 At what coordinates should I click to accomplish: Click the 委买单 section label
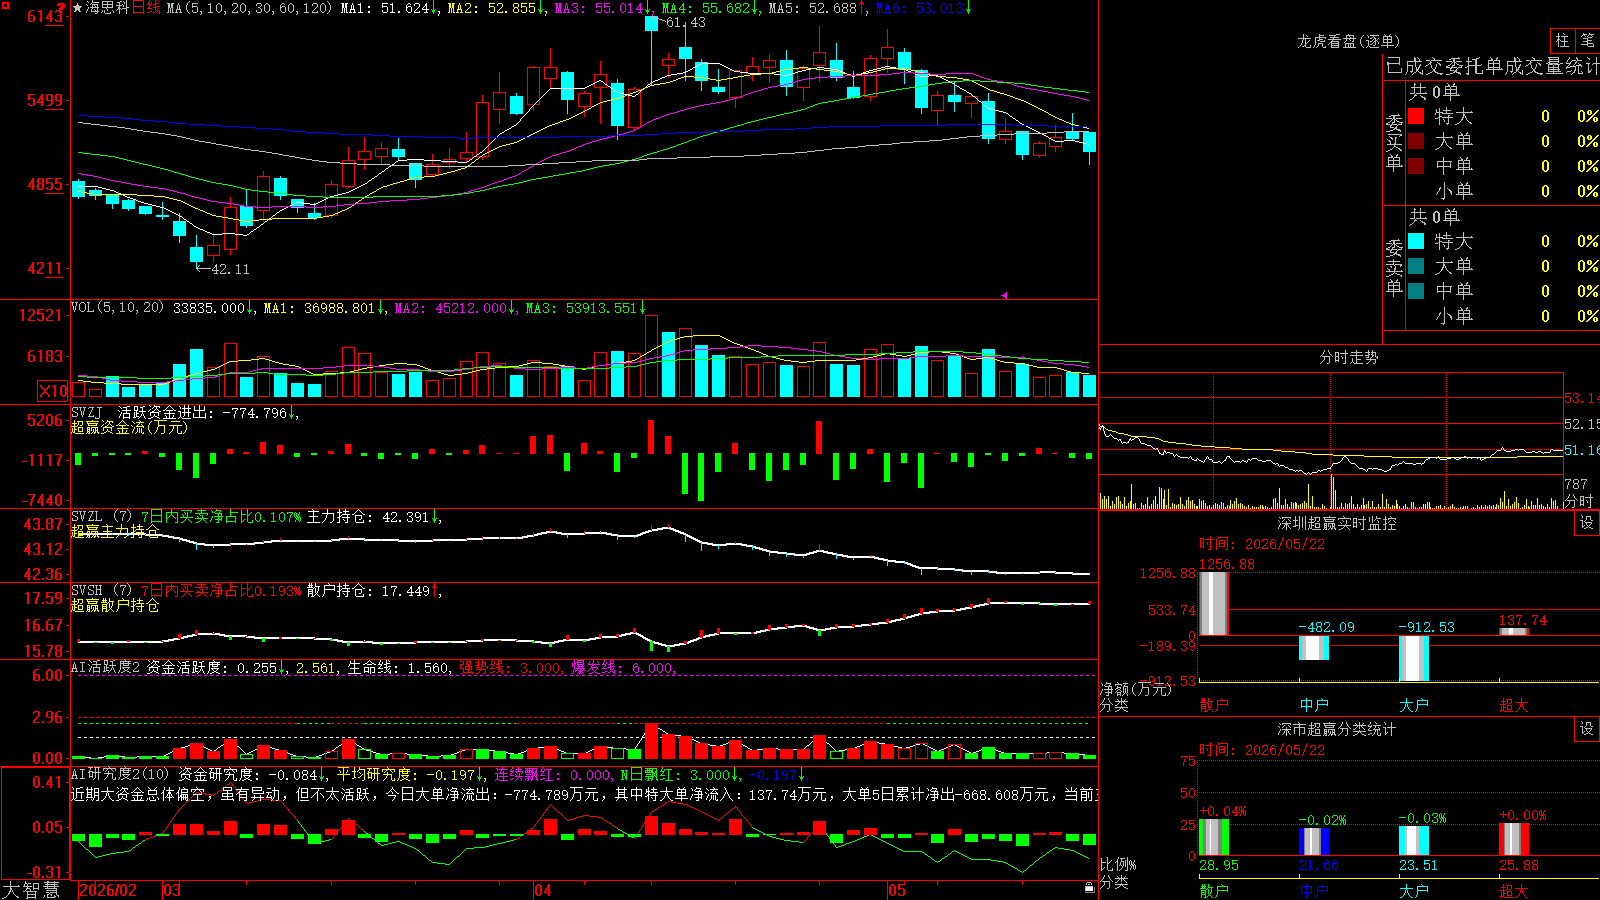point(1394,141)
